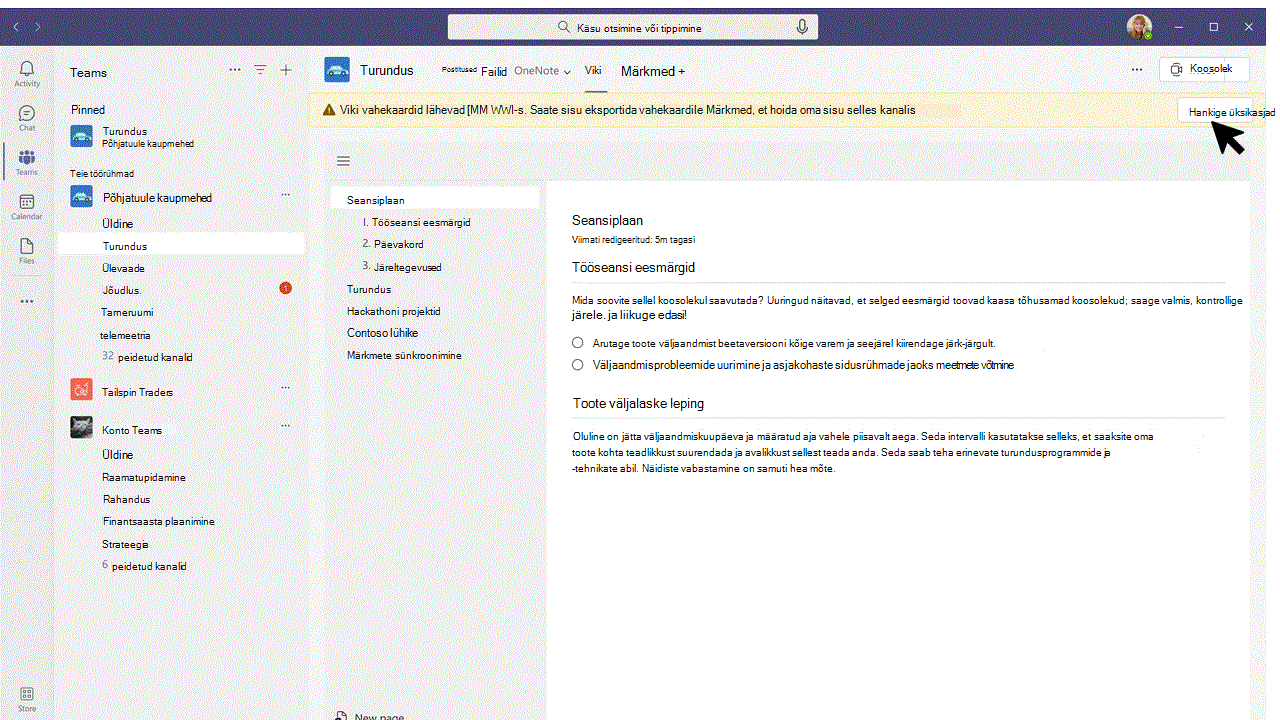Select the Väljaandmisprobleemide uurimine radio button

pos(578,365)
